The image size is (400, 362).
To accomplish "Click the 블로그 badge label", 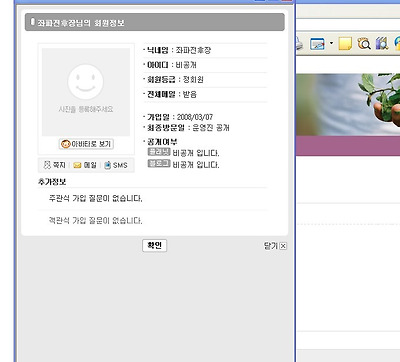I will click(159, 163).
